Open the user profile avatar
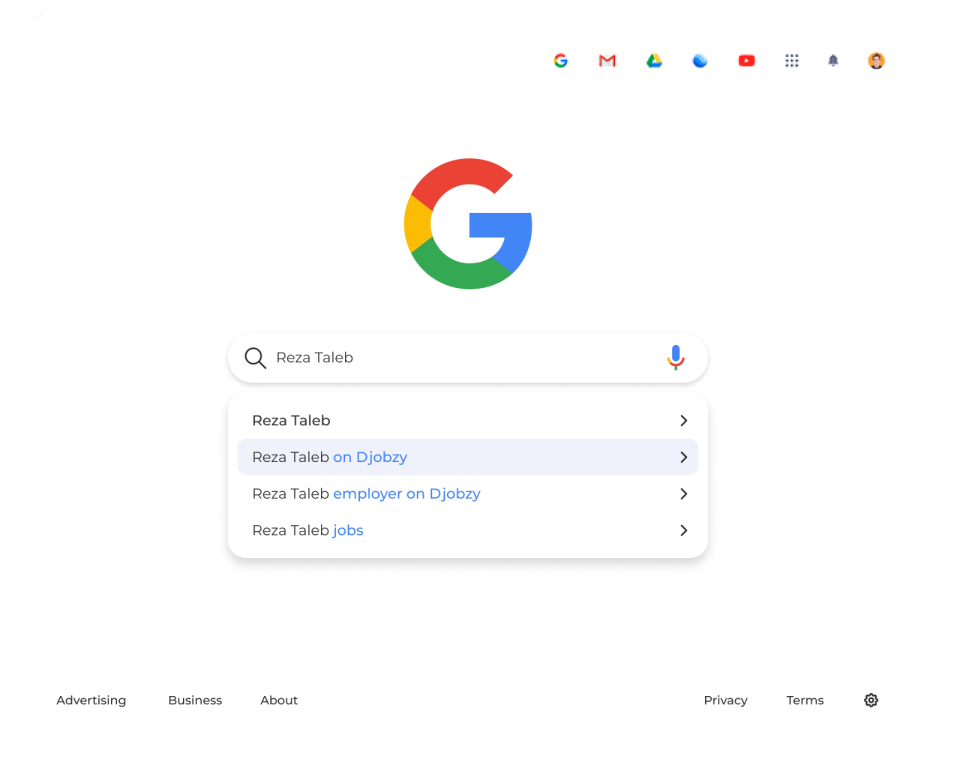Viewport: 960px width, 780px height. [876, 61]
